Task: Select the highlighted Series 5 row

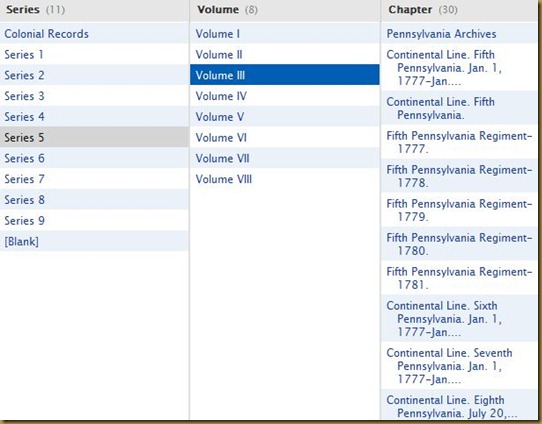Action: click(x=94, y=137)
